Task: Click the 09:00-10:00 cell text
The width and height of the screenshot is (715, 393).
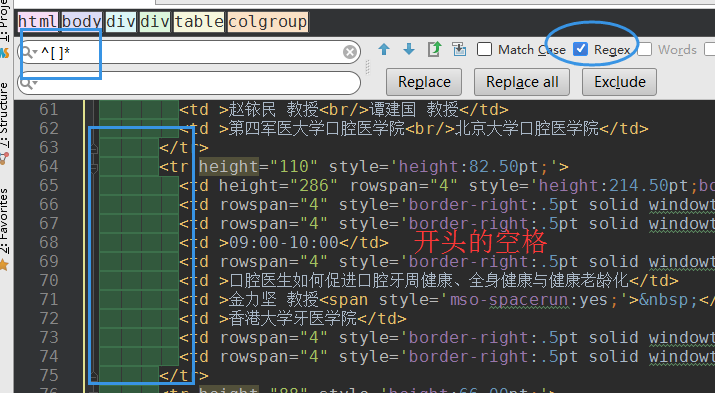Action: tap(284, 243)
